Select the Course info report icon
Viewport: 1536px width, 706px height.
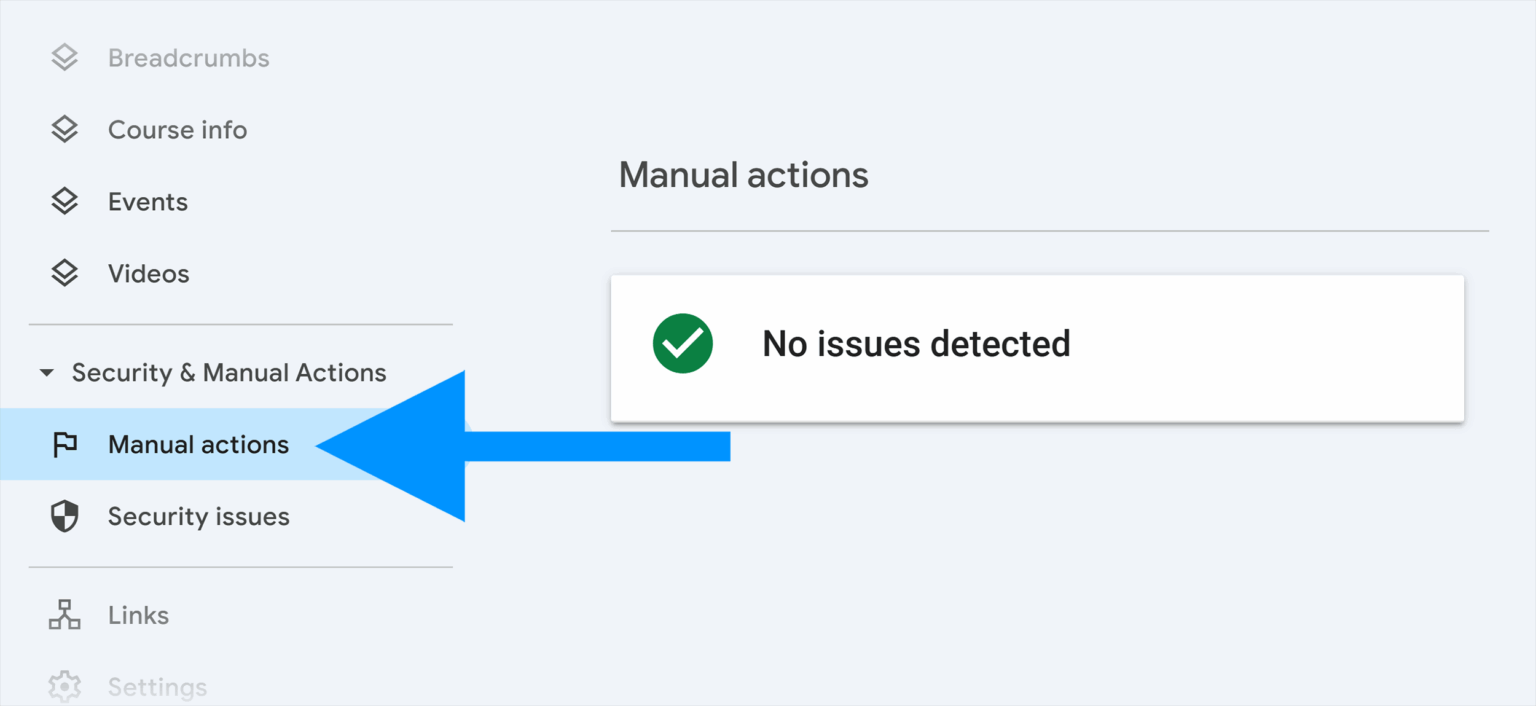click(x=63, y=129)
